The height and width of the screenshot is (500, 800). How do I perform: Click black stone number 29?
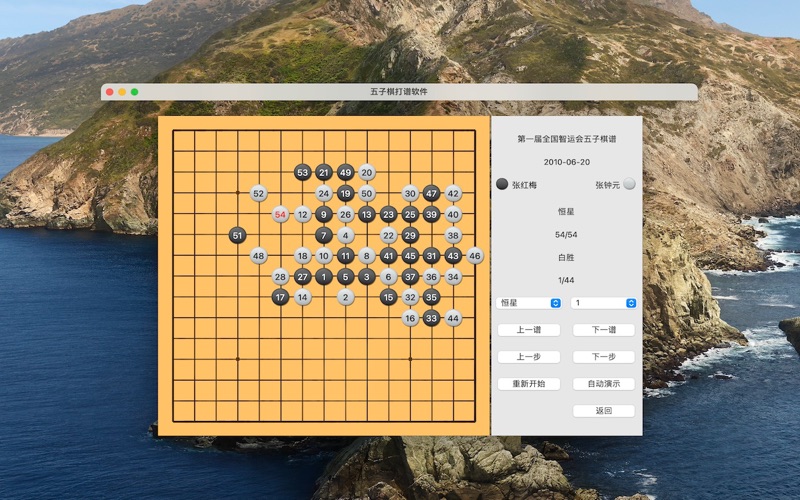[410, 235]
